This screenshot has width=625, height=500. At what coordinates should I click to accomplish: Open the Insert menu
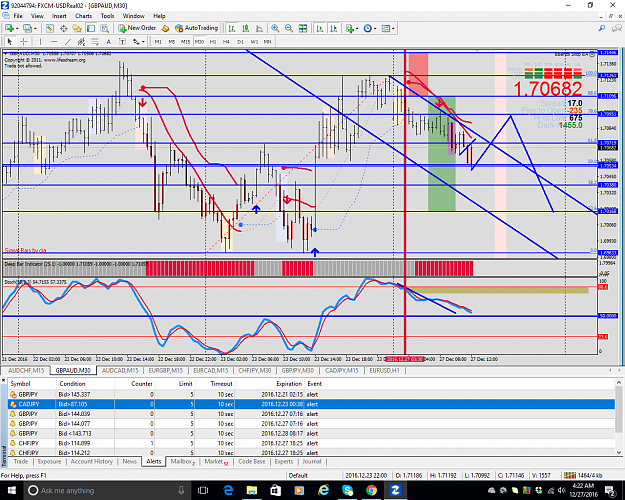coord(59,16)
